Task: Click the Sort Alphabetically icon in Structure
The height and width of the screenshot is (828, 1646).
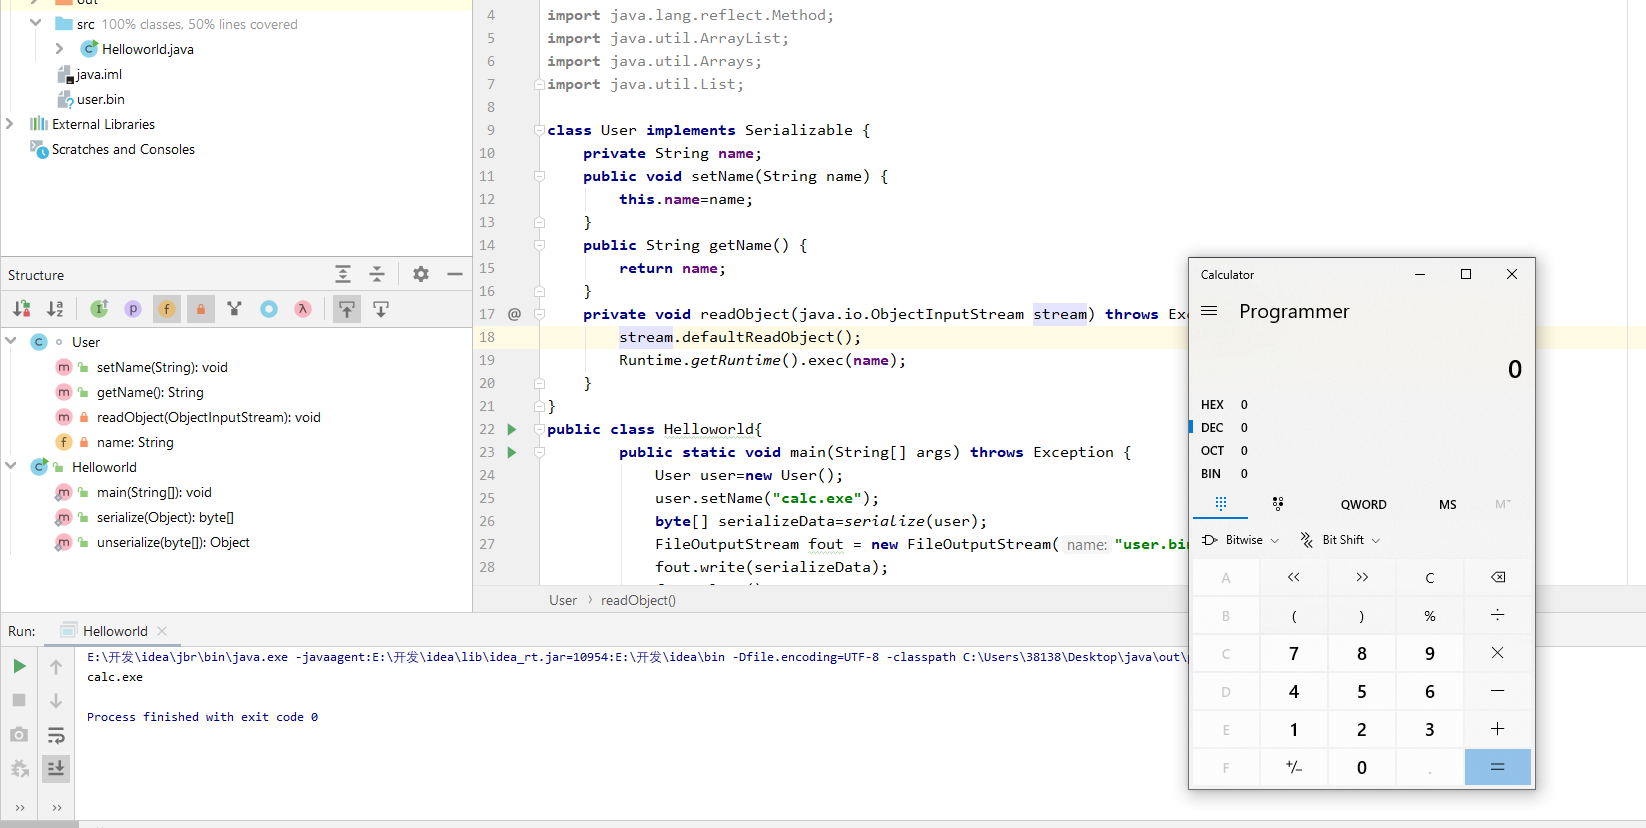Action: pyautogui.click(x=55, y=309)
